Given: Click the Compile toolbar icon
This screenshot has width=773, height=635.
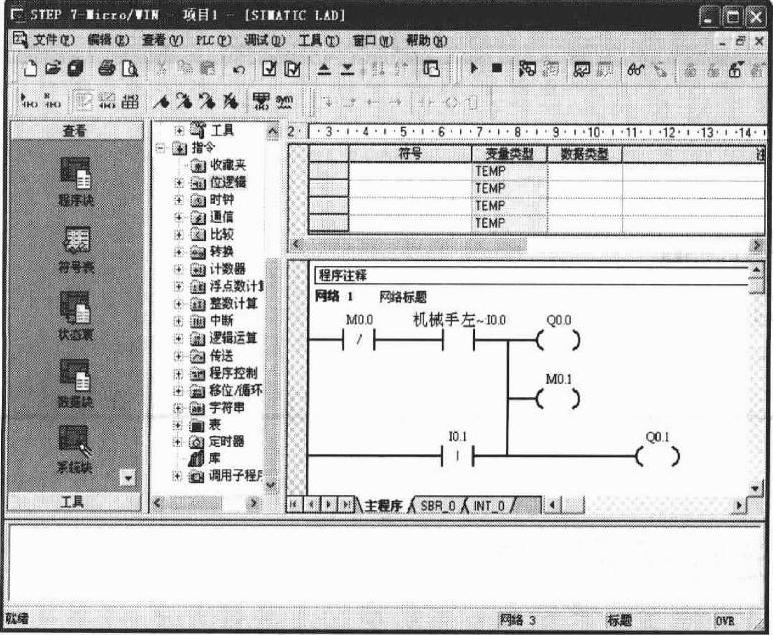Looking at the screenshot, I should coord(269,68).
